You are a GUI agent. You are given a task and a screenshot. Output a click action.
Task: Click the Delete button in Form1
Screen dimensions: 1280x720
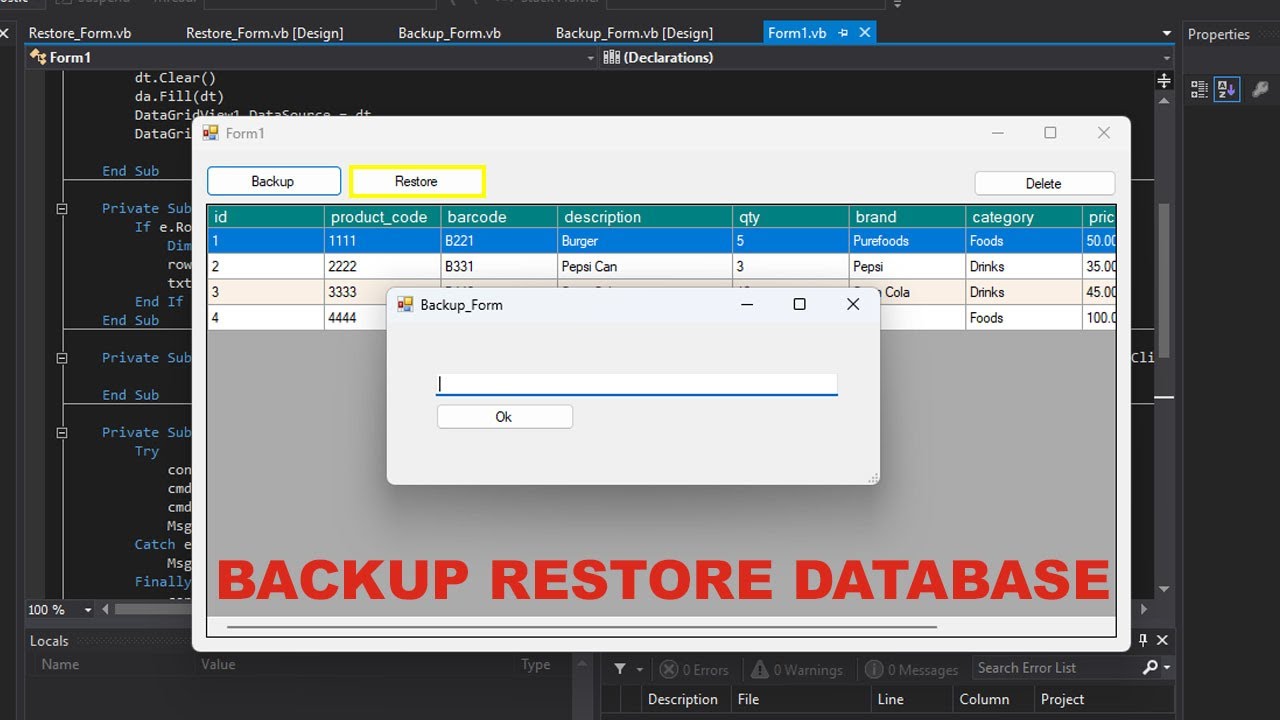coord(1044,183)
